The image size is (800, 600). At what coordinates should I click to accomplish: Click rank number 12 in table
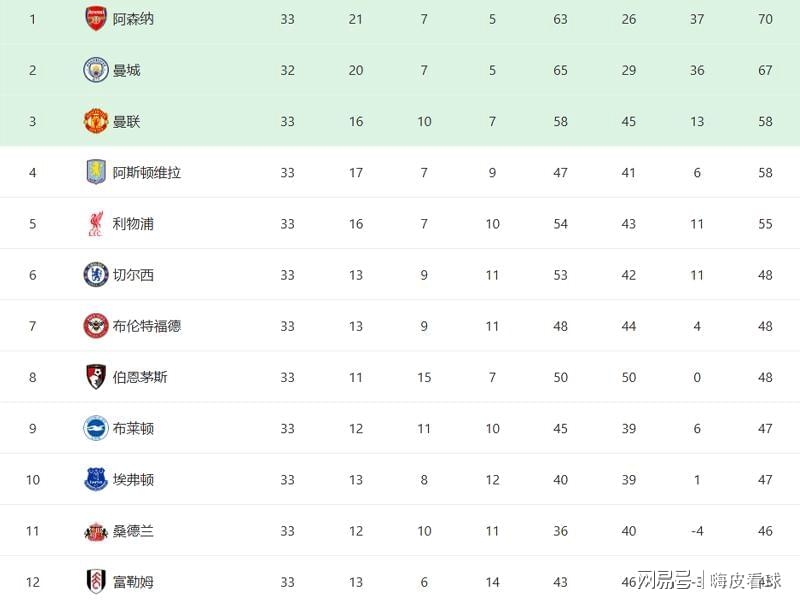(32, 582)
